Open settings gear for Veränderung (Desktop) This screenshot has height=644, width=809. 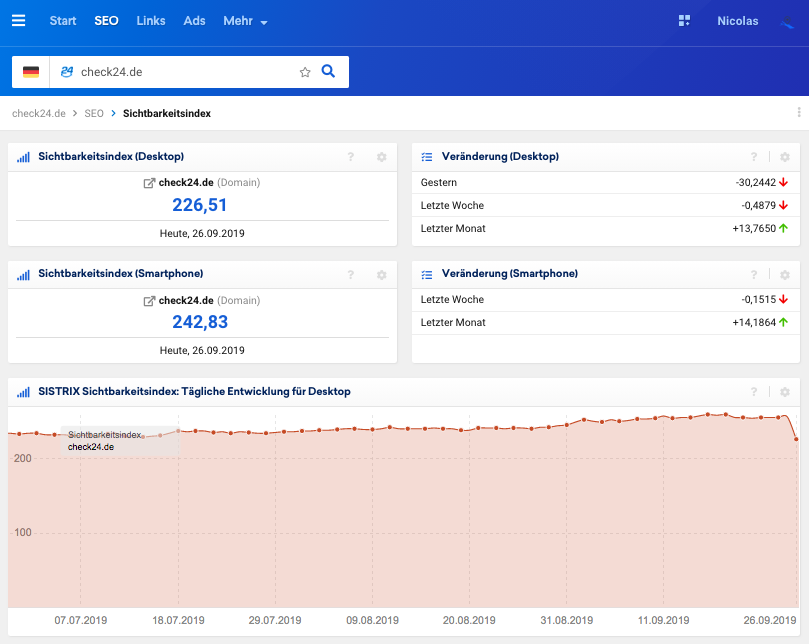(785, 157)
